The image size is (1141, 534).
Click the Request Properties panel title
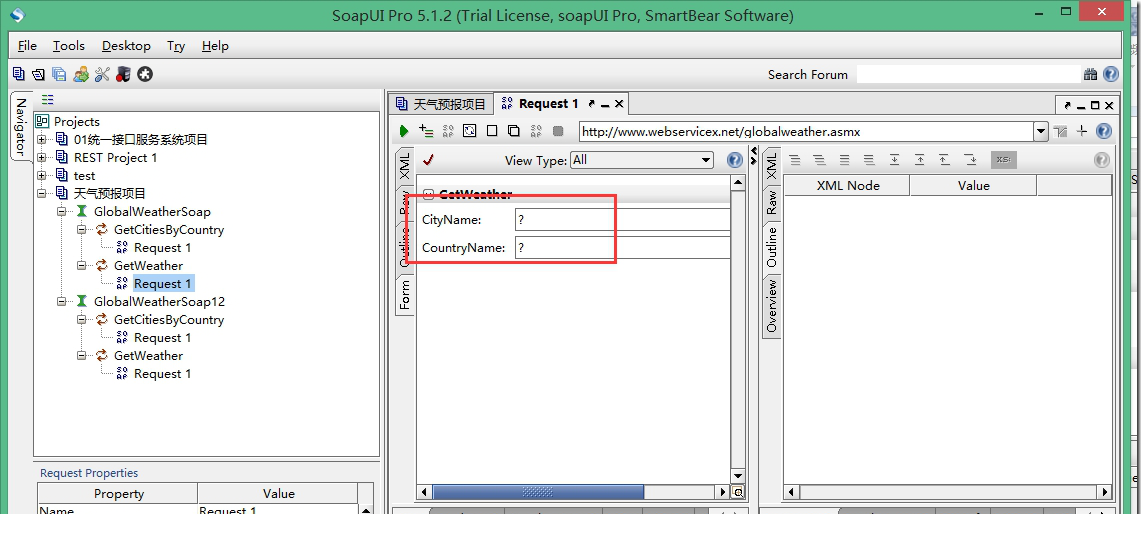pyautogui.click(x=89, y=473)
